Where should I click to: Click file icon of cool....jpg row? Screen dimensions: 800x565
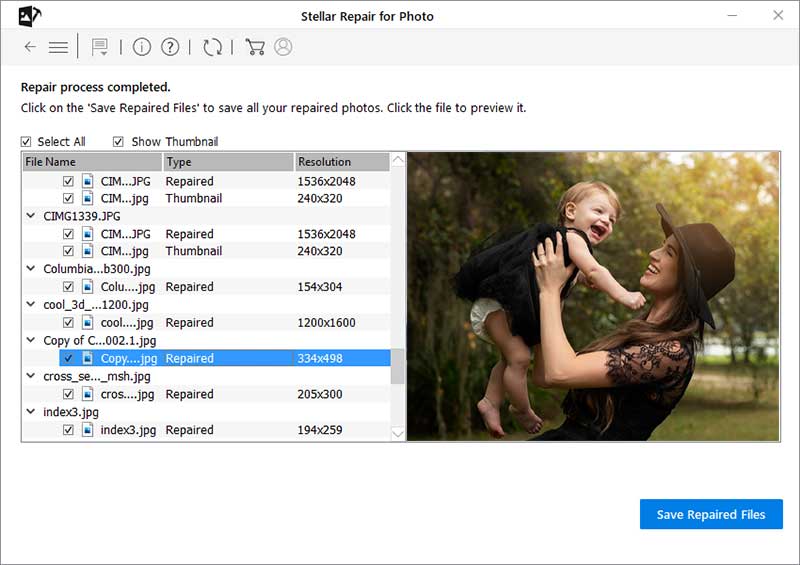coord(88,323)
